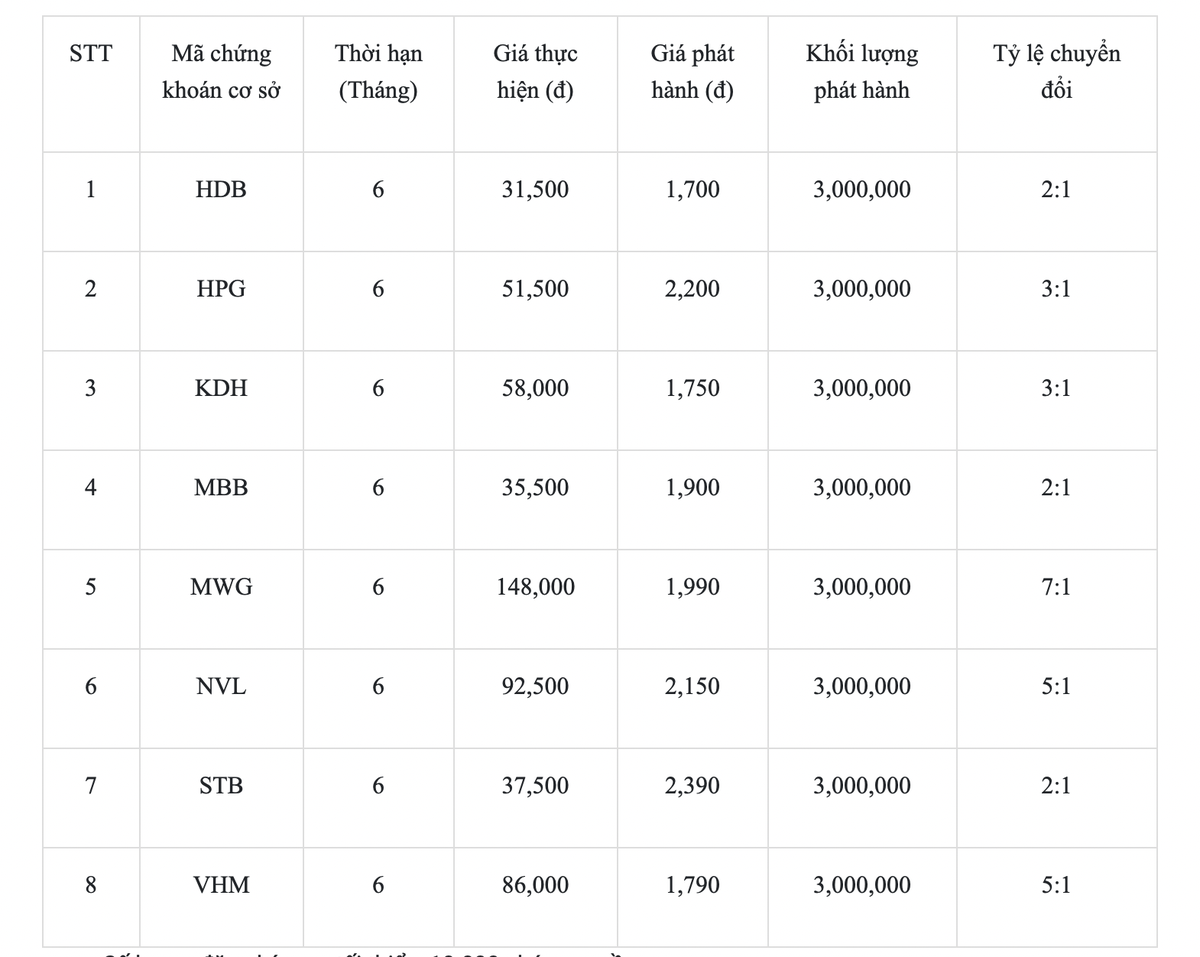The height and width of the screenshot is (957, 1200).
Task: Select the VHM code cell
Action: pyautogui.click(x=221, y=885)
